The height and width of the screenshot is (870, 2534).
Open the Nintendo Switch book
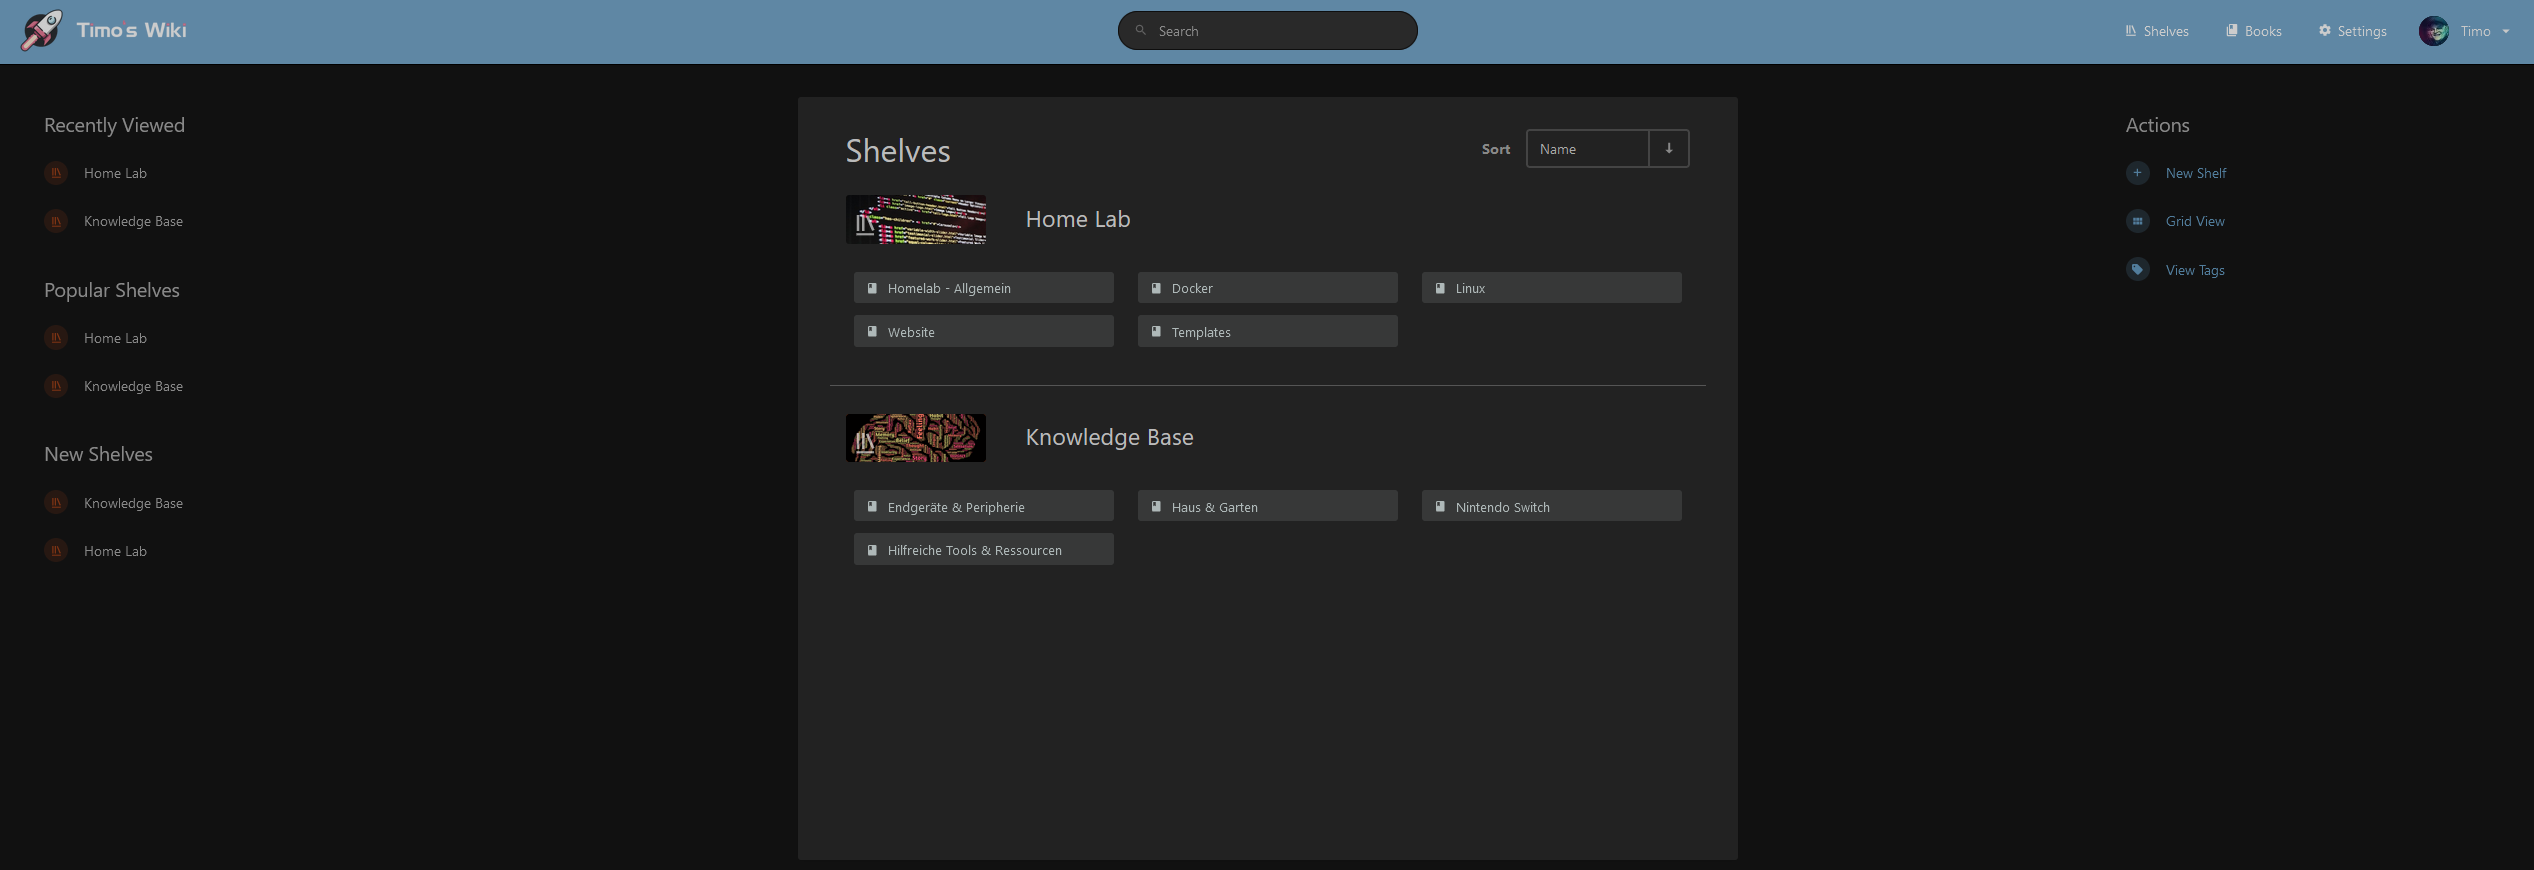pyautogui.click(x=1552, y=506)
